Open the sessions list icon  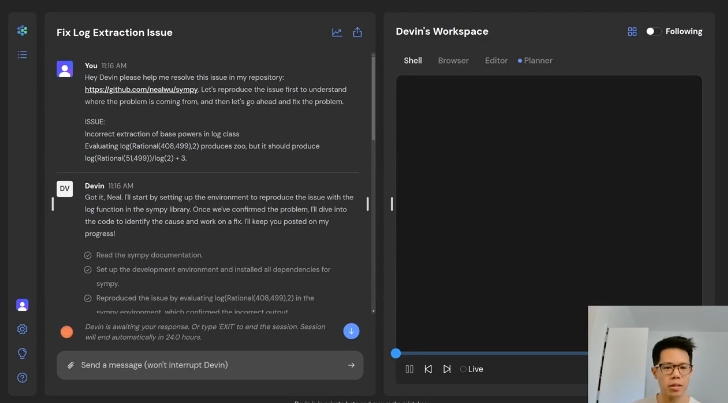(22, 54)
